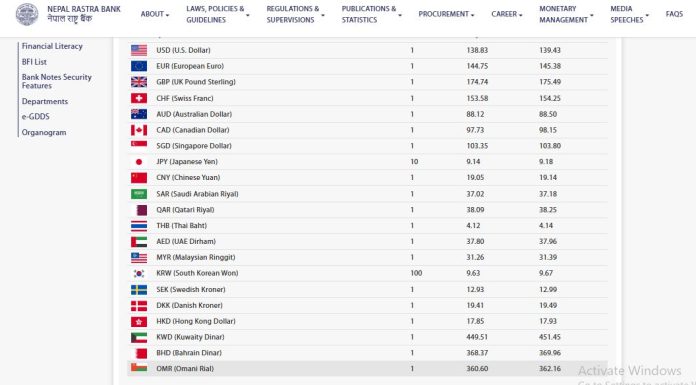Expand the Career dropdown menu
The image size is (696, 385).
506,14
